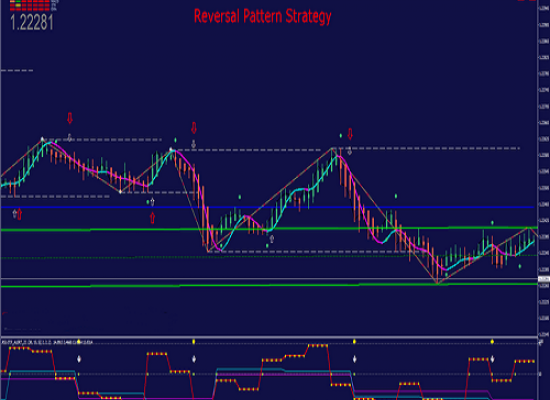
Task: Click the white down arrow under the second red arrow
Action: tap(193, 144)
